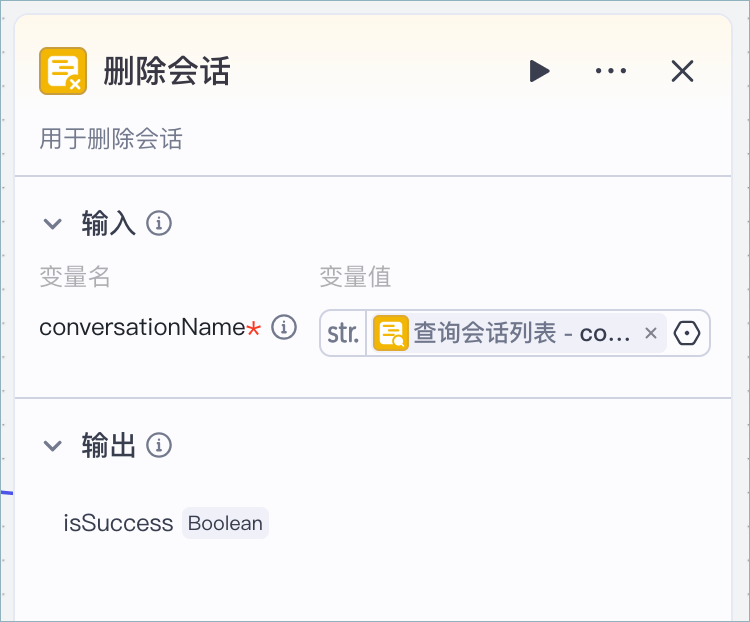Close the 删除会话 panel
Image resolution: width=750 pixels, height=622 pixels.
click(x=682, y=71)
